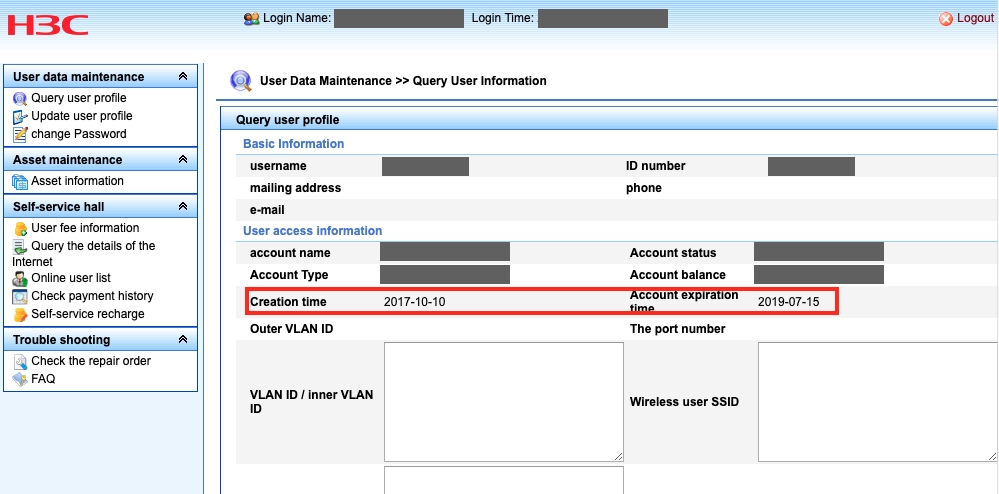Click the Trouble shooting header
This screenshot has height=494, width=999.
101,340
